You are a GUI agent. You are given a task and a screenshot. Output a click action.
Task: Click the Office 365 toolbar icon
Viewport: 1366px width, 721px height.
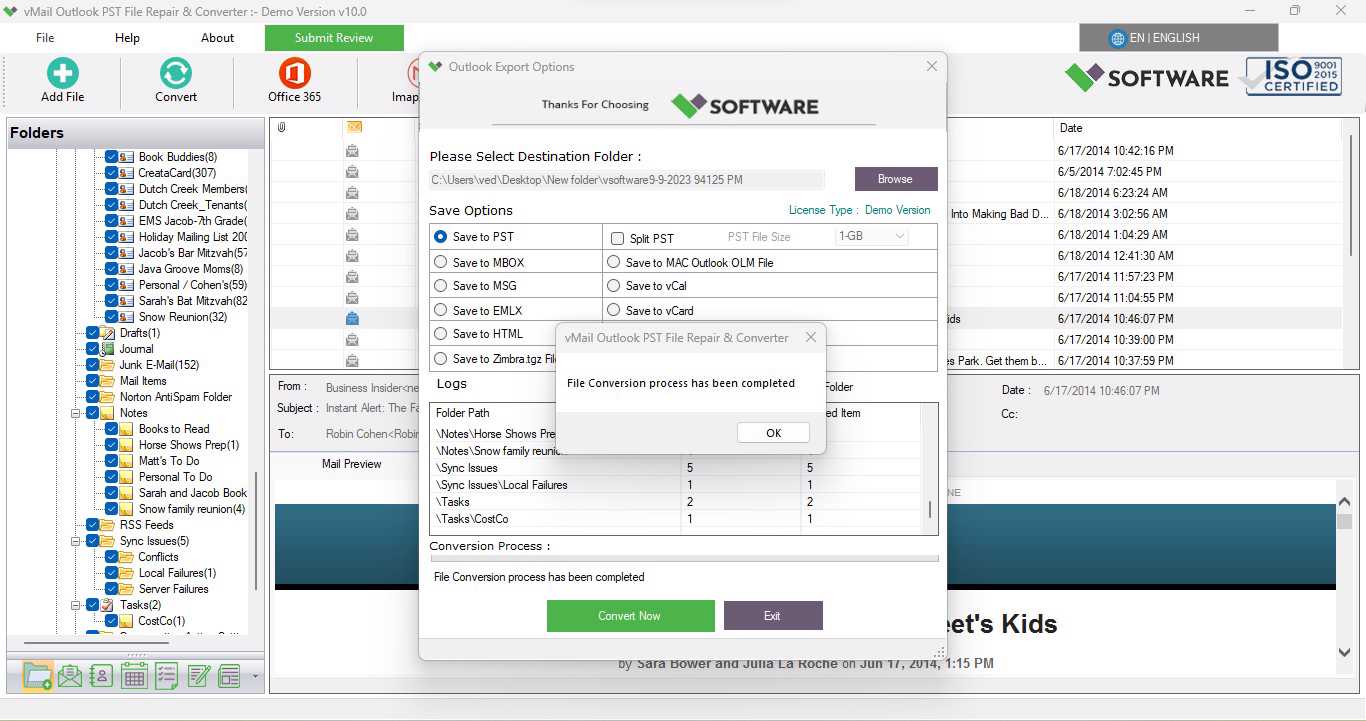[294, 73]
